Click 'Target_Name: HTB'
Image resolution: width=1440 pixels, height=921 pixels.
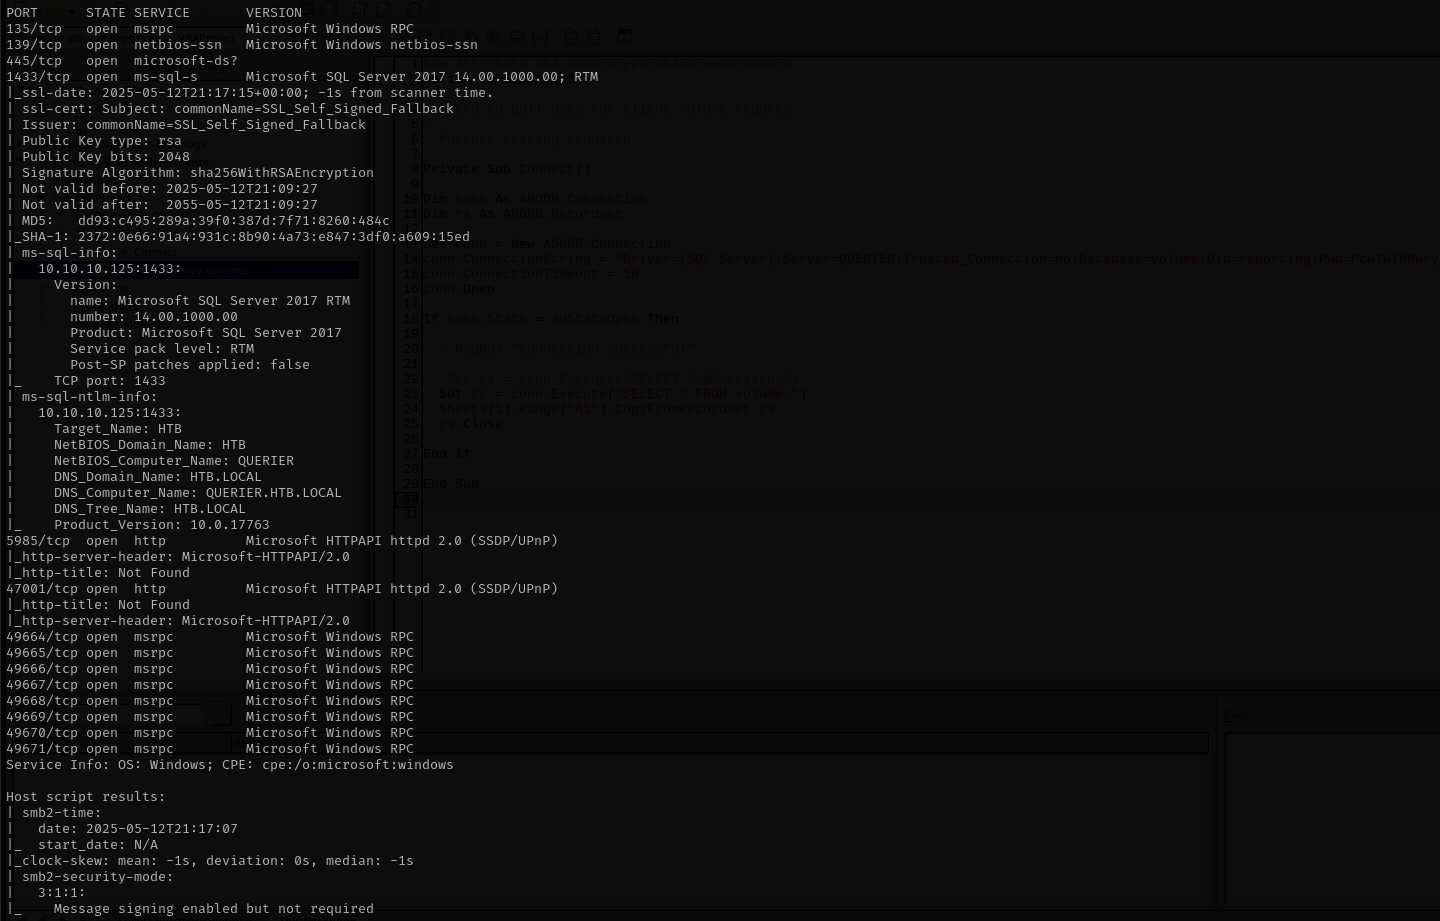[118, 429]
